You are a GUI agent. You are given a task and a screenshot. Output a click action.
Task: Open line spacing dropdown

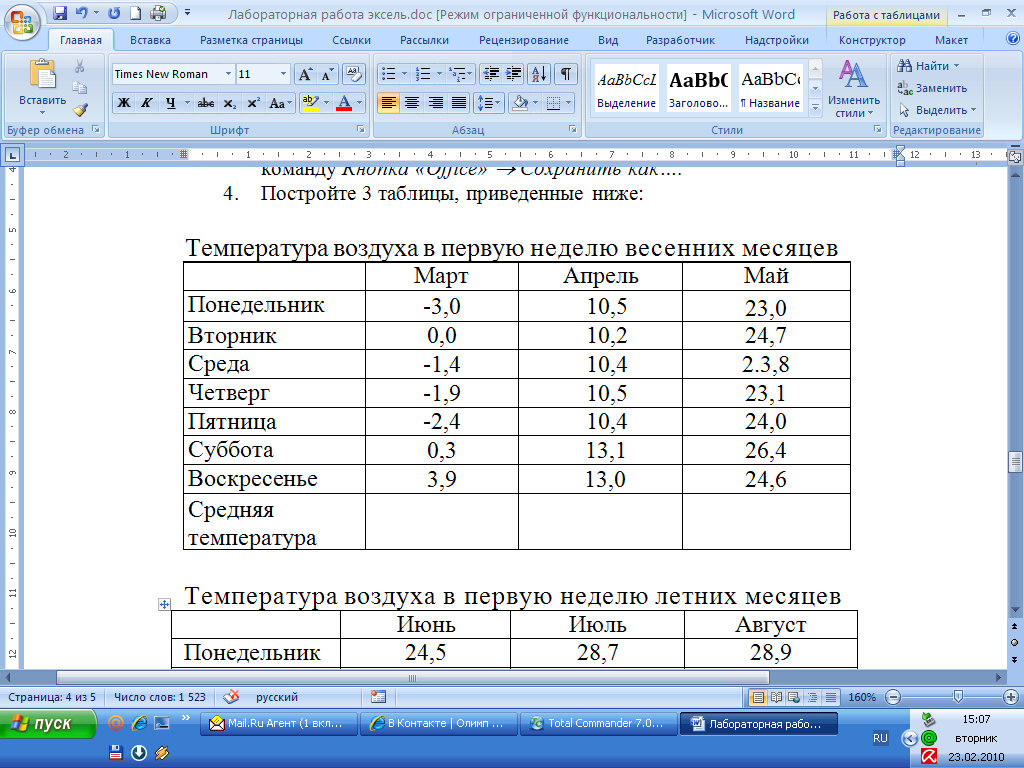point(488,103)
